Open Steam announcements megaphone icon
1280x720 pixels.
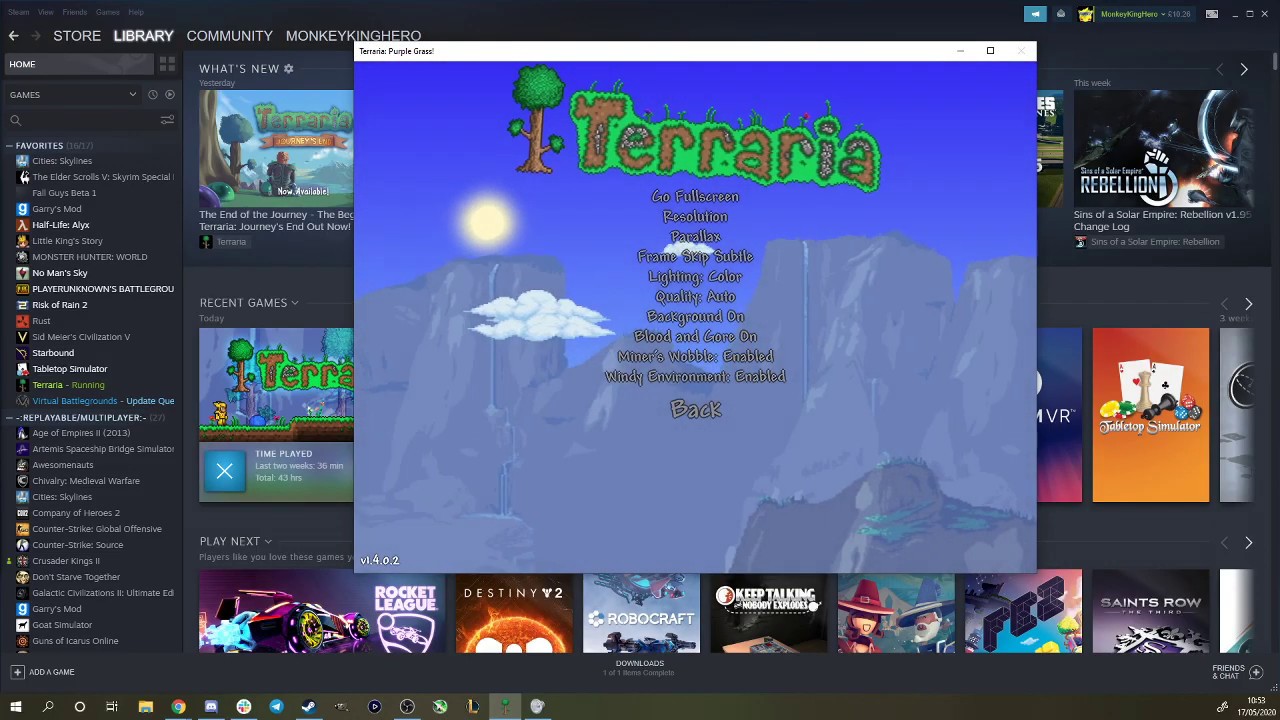pyautogui.click(x=1035, y=14)
